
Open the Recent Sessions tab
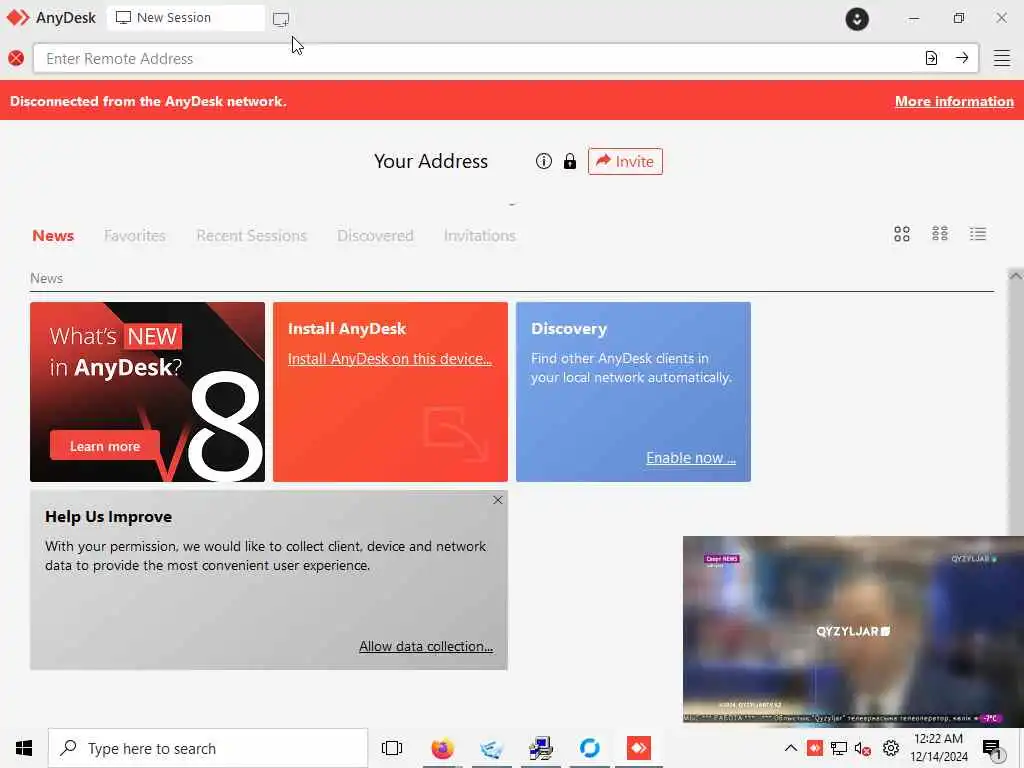coord(251,236)
